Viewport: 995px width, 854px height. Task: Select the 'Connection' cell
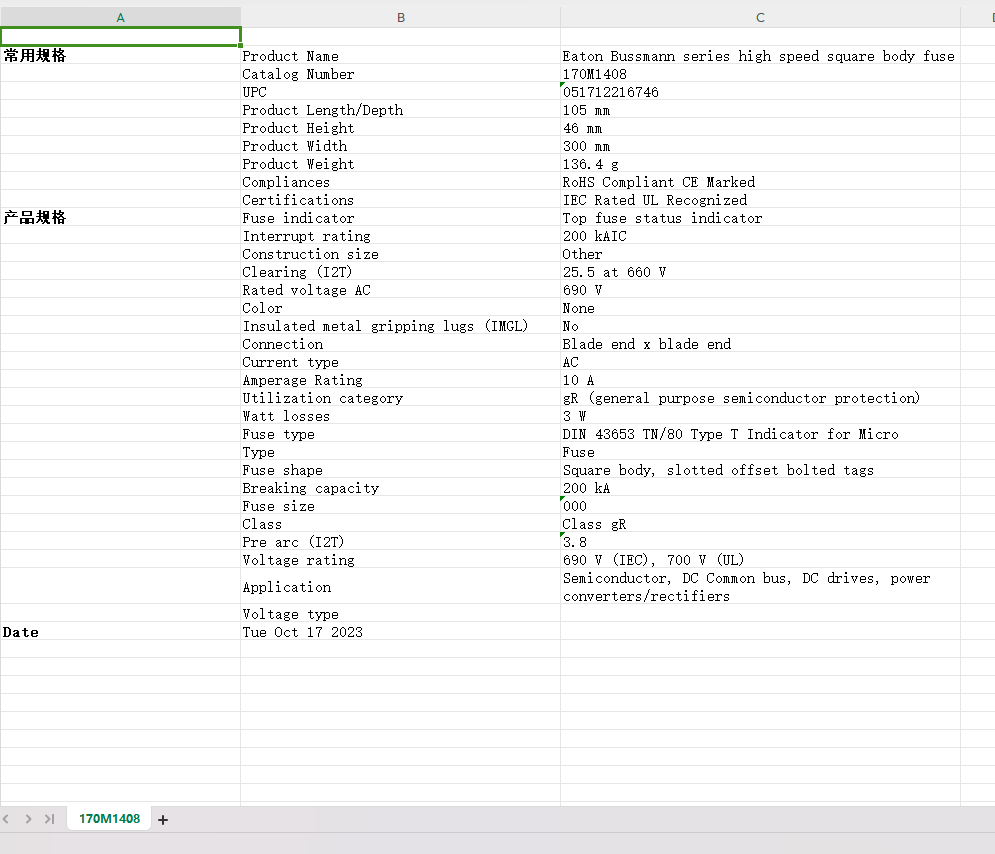pyautogui.click(x=400, y=344)
